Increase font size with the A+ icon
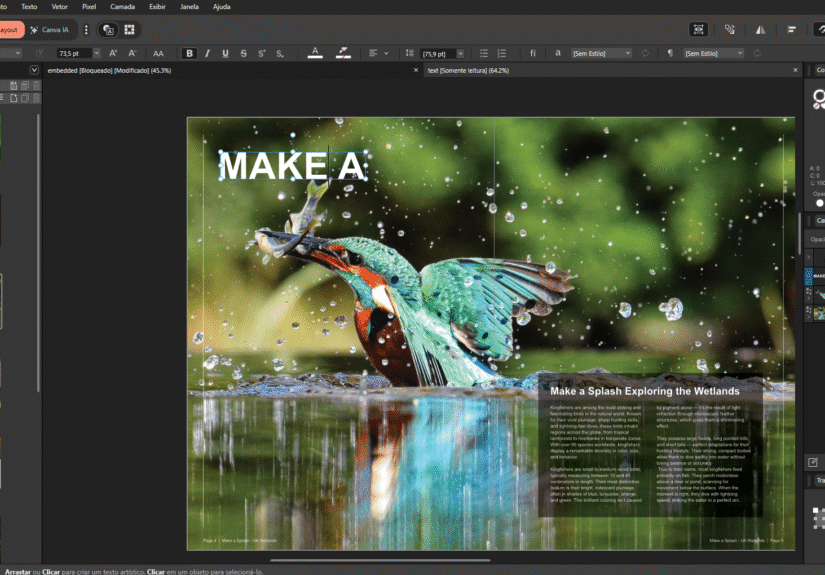825x575 pixels. 113,53
